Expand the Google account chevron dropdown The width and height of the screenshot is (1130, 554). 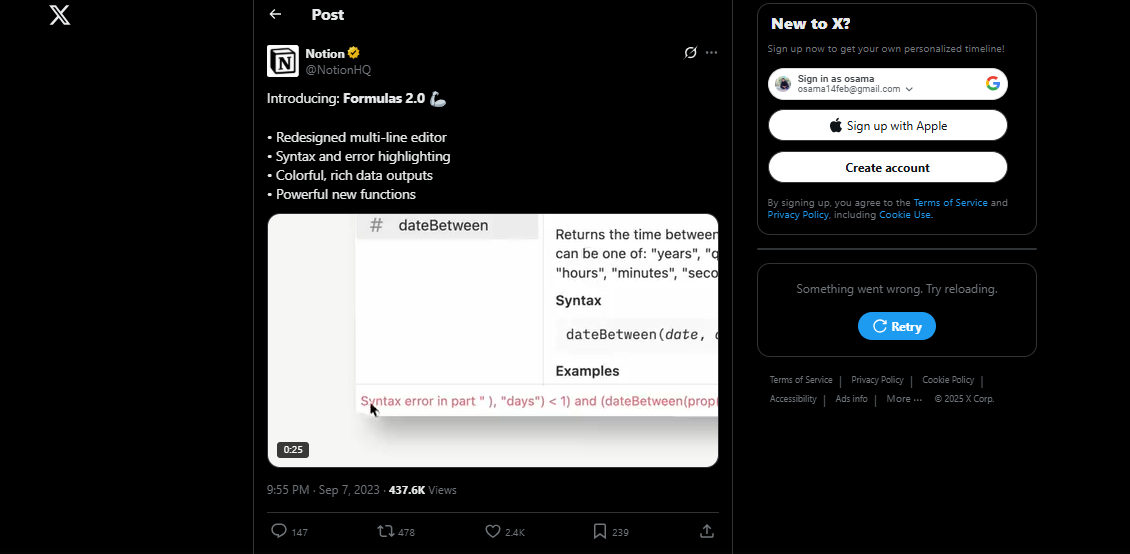(x=909, y=89)
